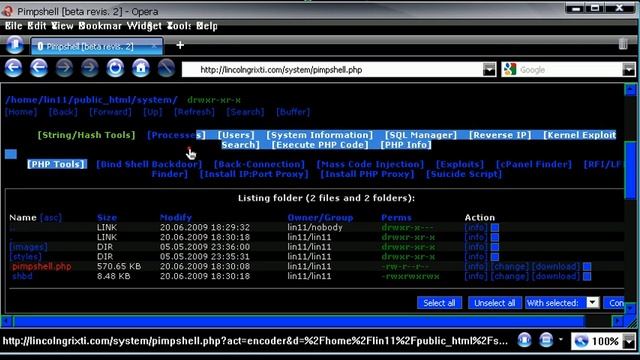Click the first round icon in the status bar

pos(524,340)
